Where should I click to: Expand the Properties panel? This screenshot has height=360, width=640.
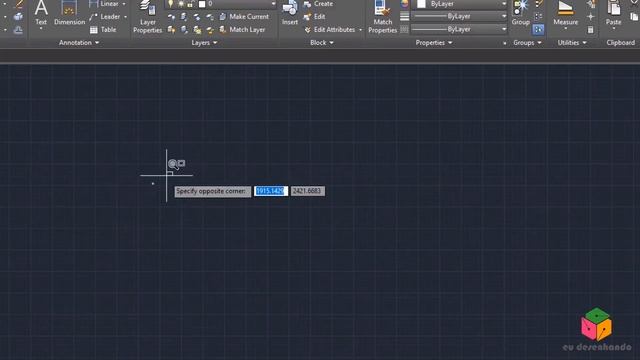[x=433, y=42]
